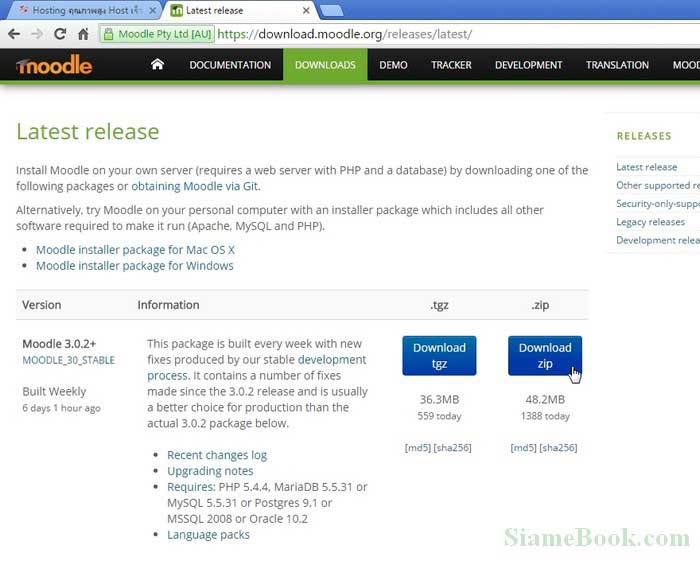Click the 'RELEASES' sidebar heading
This screenshot has width=700, height=565.
click(x=644, y=136)
